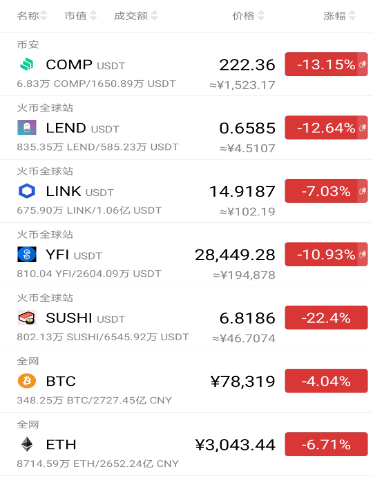Open the COMP coin logo
Image resolution: width=372 pixels, height=480 pixels.
(27, 64)
